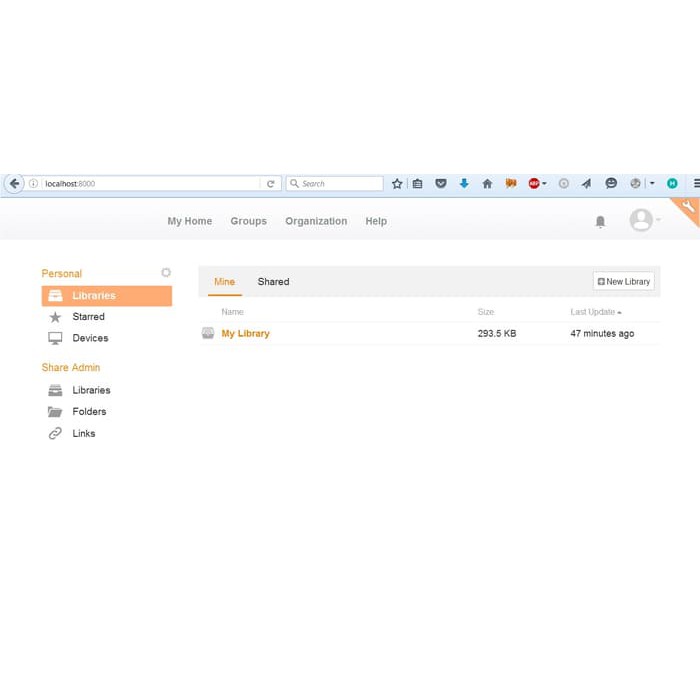The height and width of the screenshot is (700, 700).
Task: Go to browser home page icon
Action: [x=488, y=183]
